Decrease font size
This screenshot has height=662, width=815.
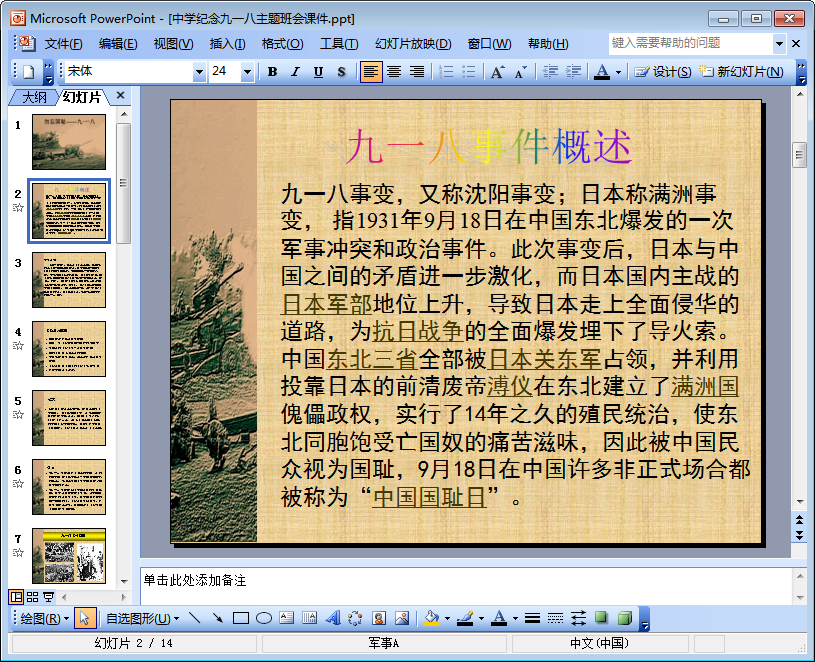[520, 72]
